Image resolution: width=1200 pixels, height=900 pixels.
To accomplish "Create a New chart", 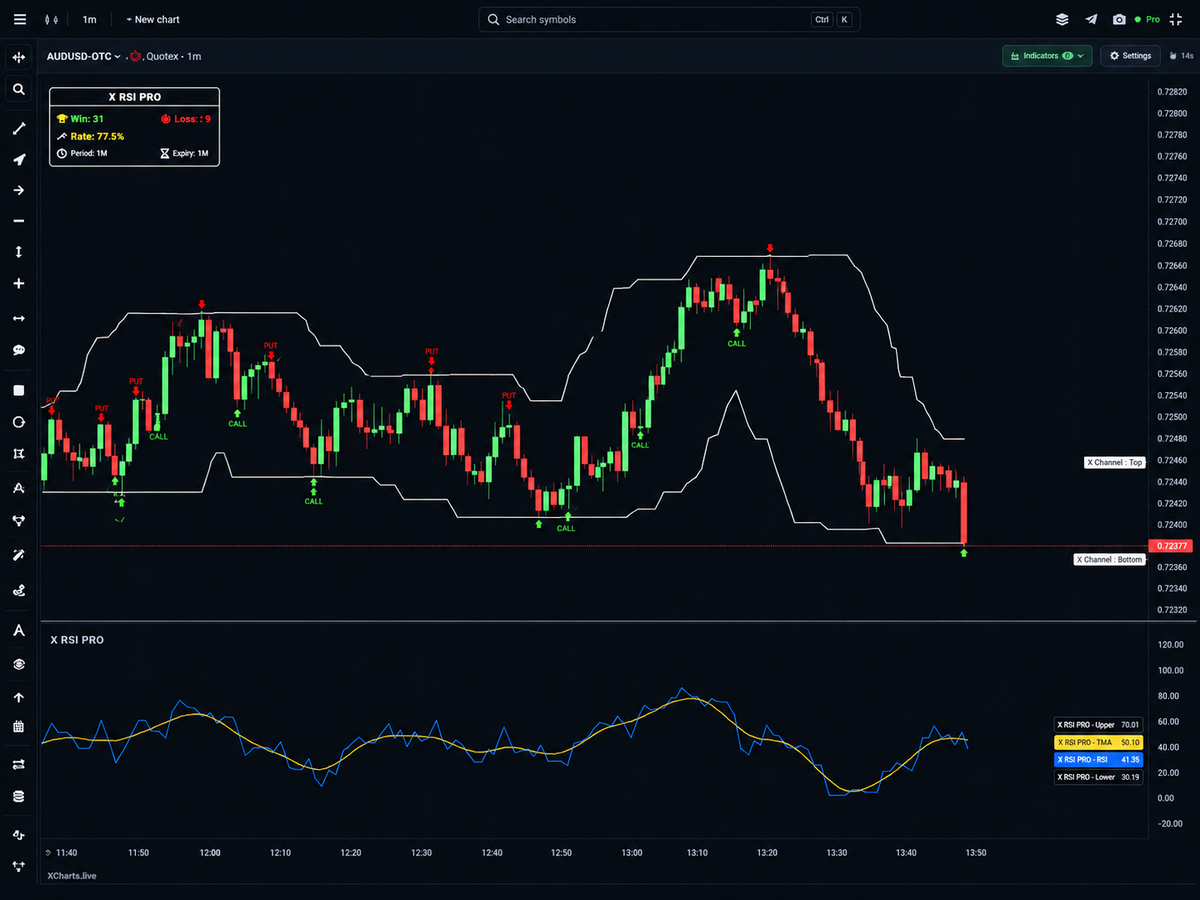I will (154, 20).
